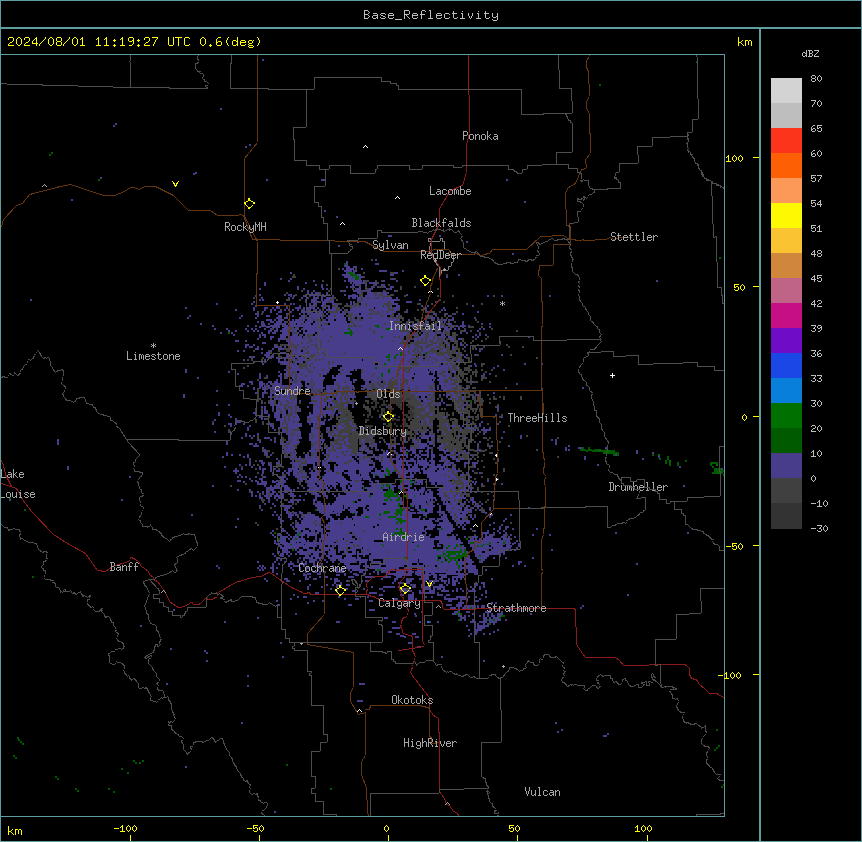Click the yellow diamond between Olds and Didsbury
The height and width of the screenshot is (842, 862).
point(388,417)
